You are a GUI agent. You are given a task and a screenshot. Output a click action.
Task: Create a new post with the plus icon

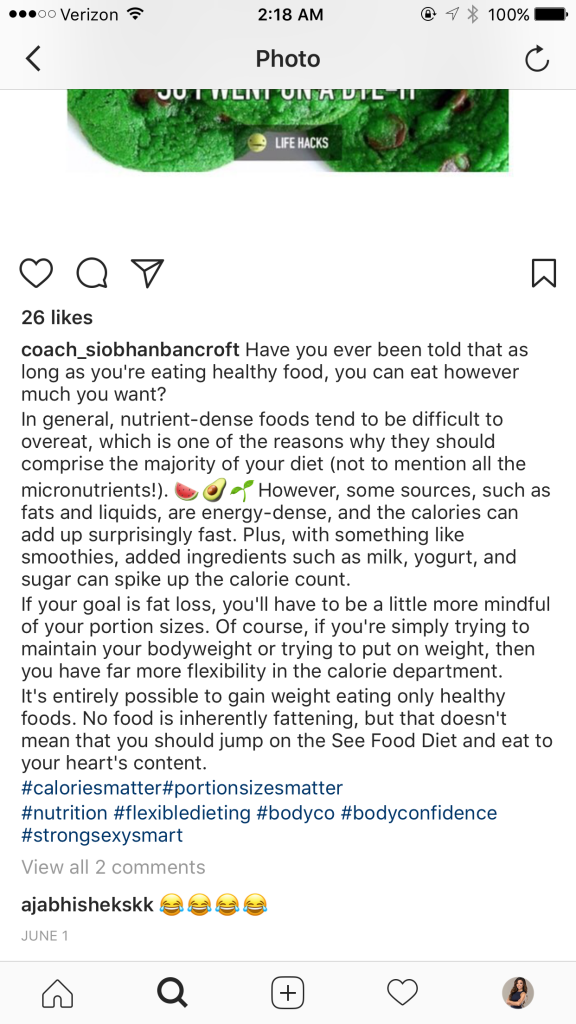[287, 993]
